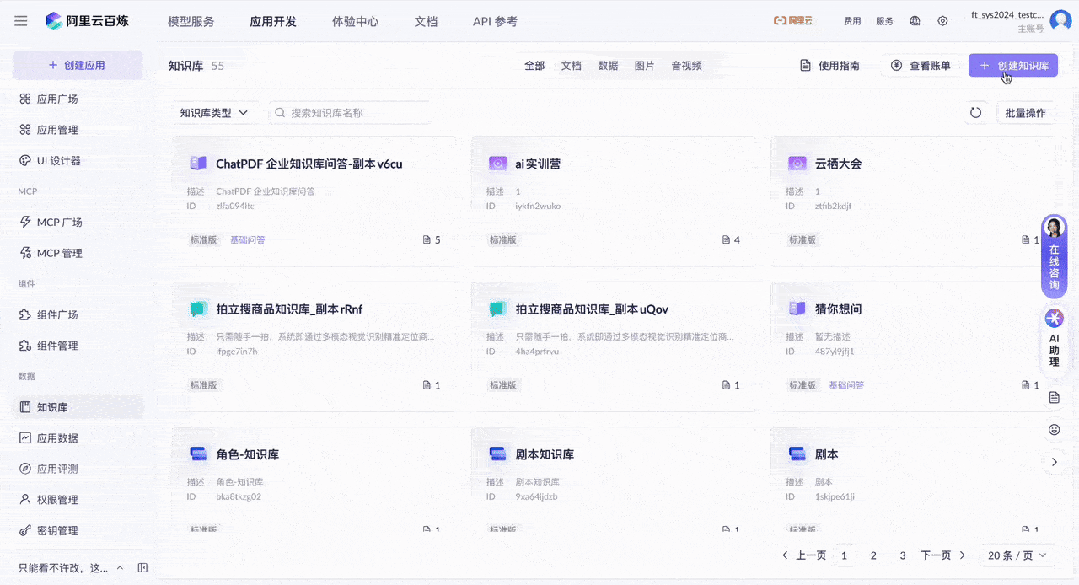Click the settings gear in the top bar

(x=941, y=20)
